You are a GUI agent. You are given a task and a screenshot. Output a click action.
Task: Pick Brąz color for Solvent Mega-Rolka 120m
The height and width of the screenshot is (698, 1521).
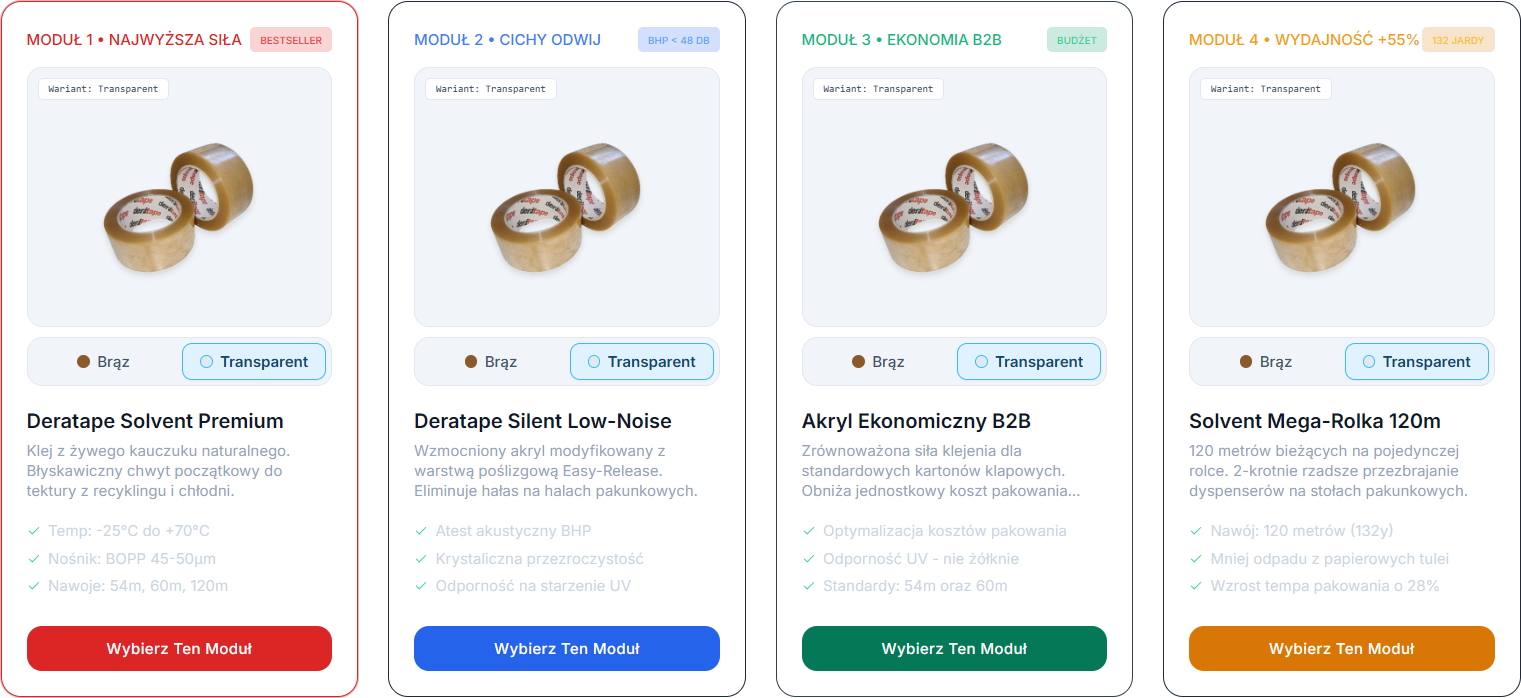click(x=1266, y=362)
